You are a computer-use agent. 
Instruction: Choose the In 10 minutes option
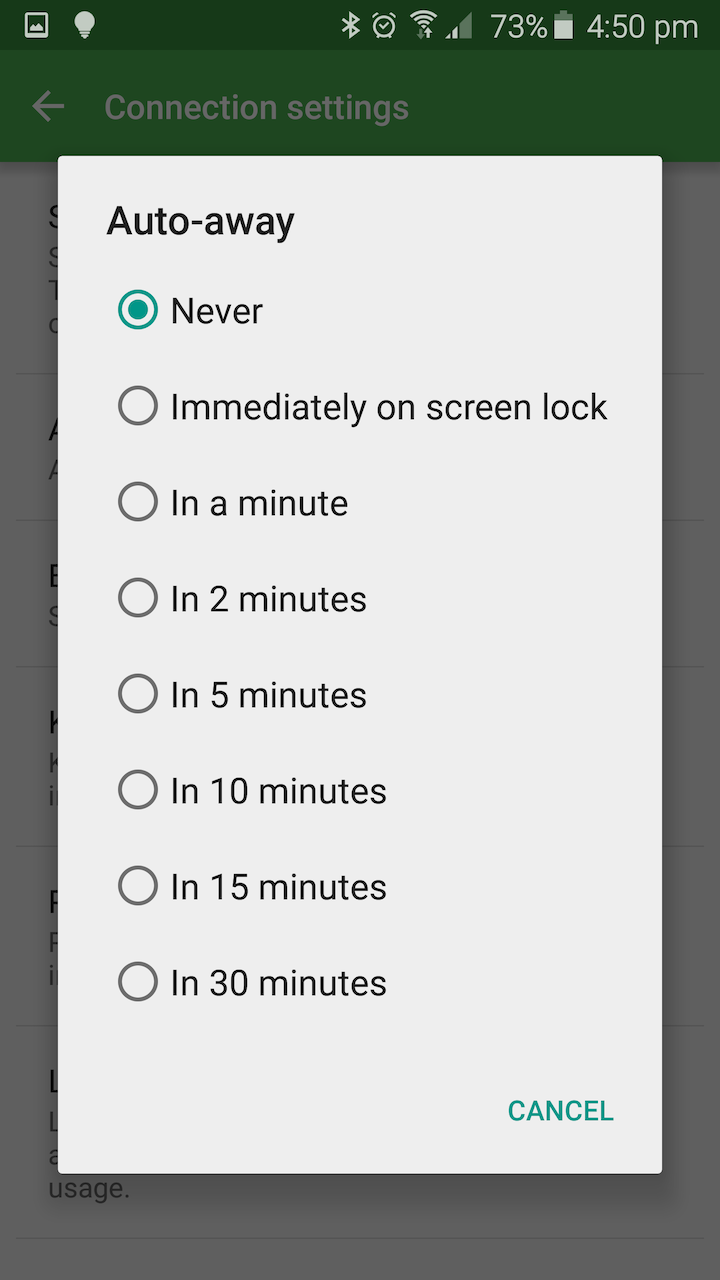tap(138, 790)
